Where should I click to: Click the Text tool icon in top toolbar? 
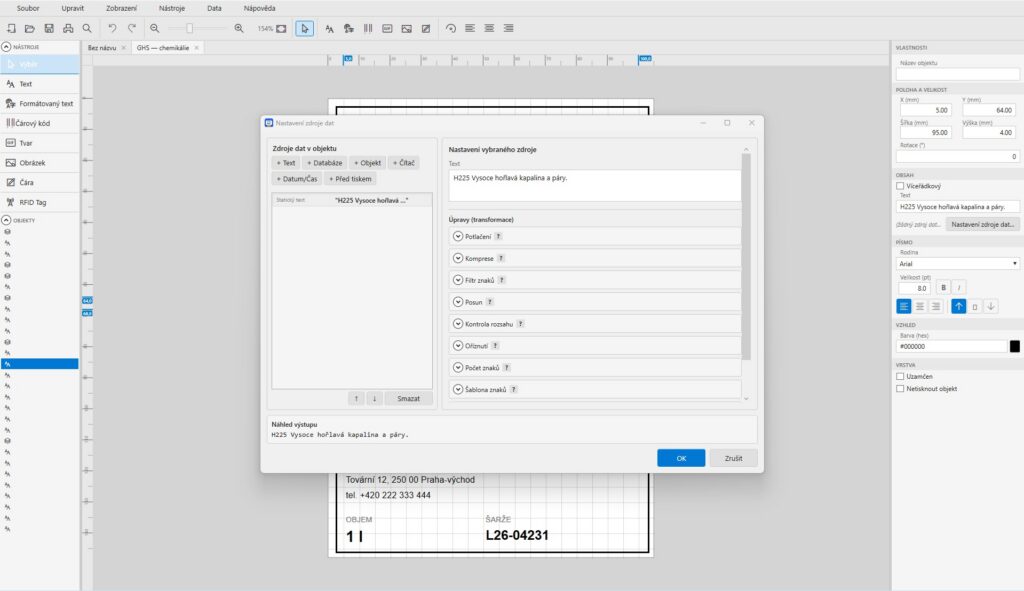(329, 28)
